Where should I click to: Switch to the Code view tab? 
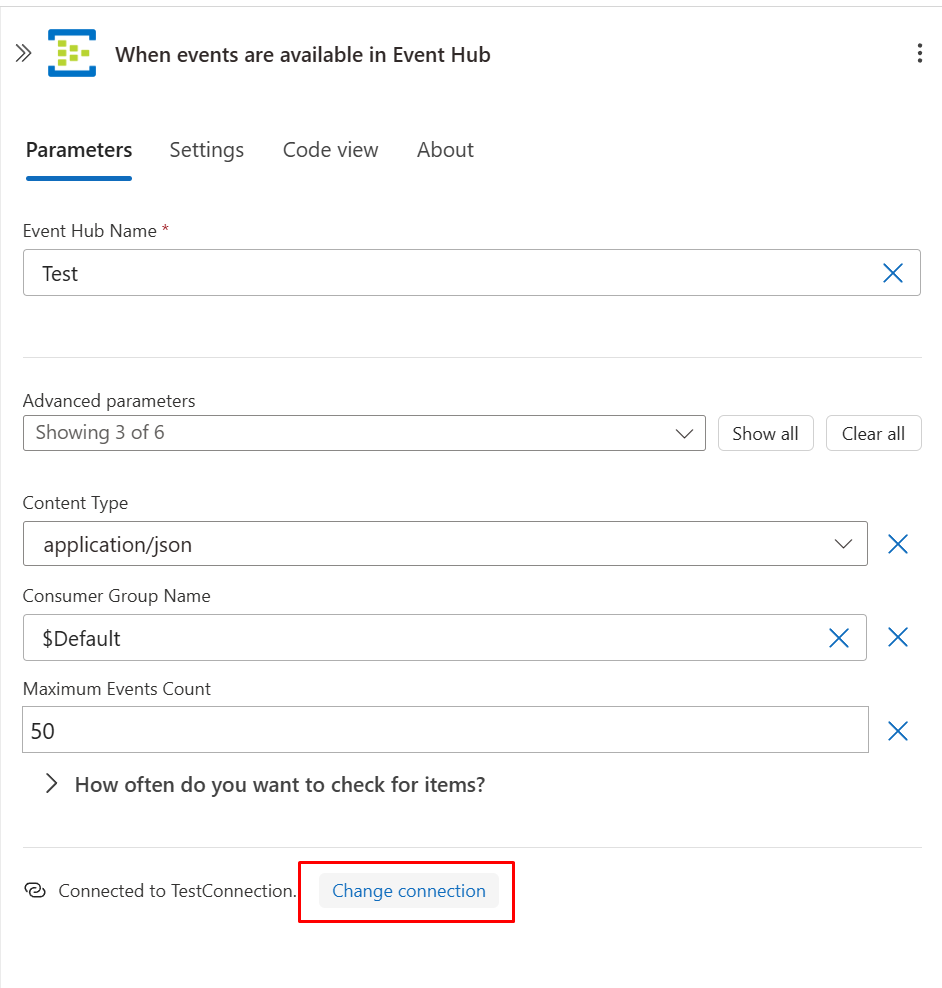[330, 150]
